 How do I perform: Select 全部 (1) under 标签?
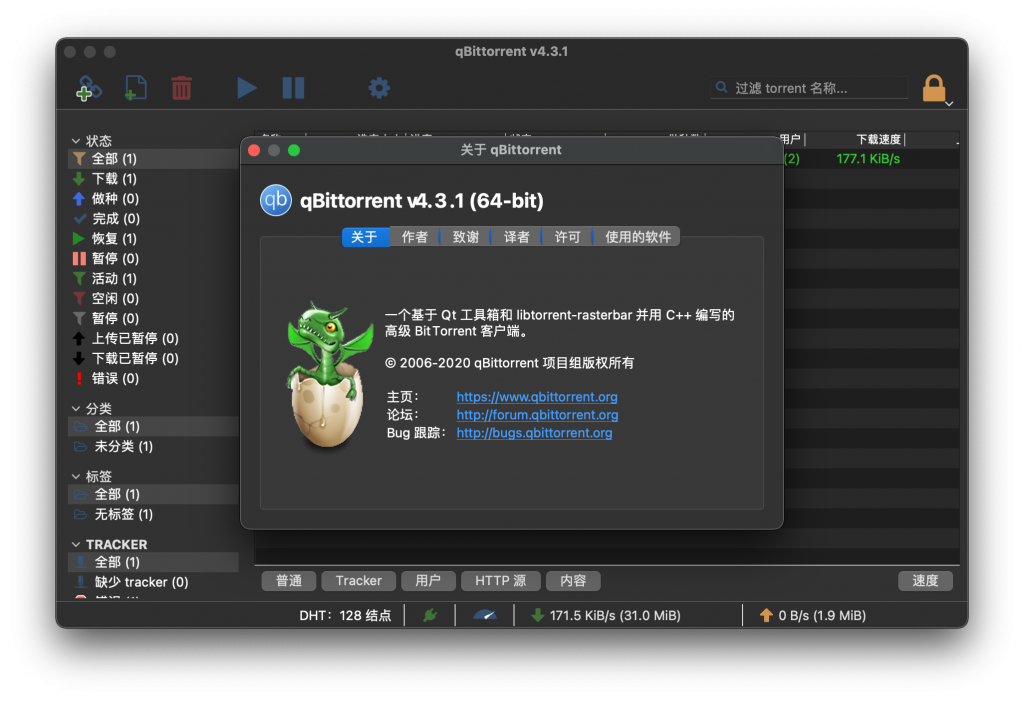[x=153, y=494]
